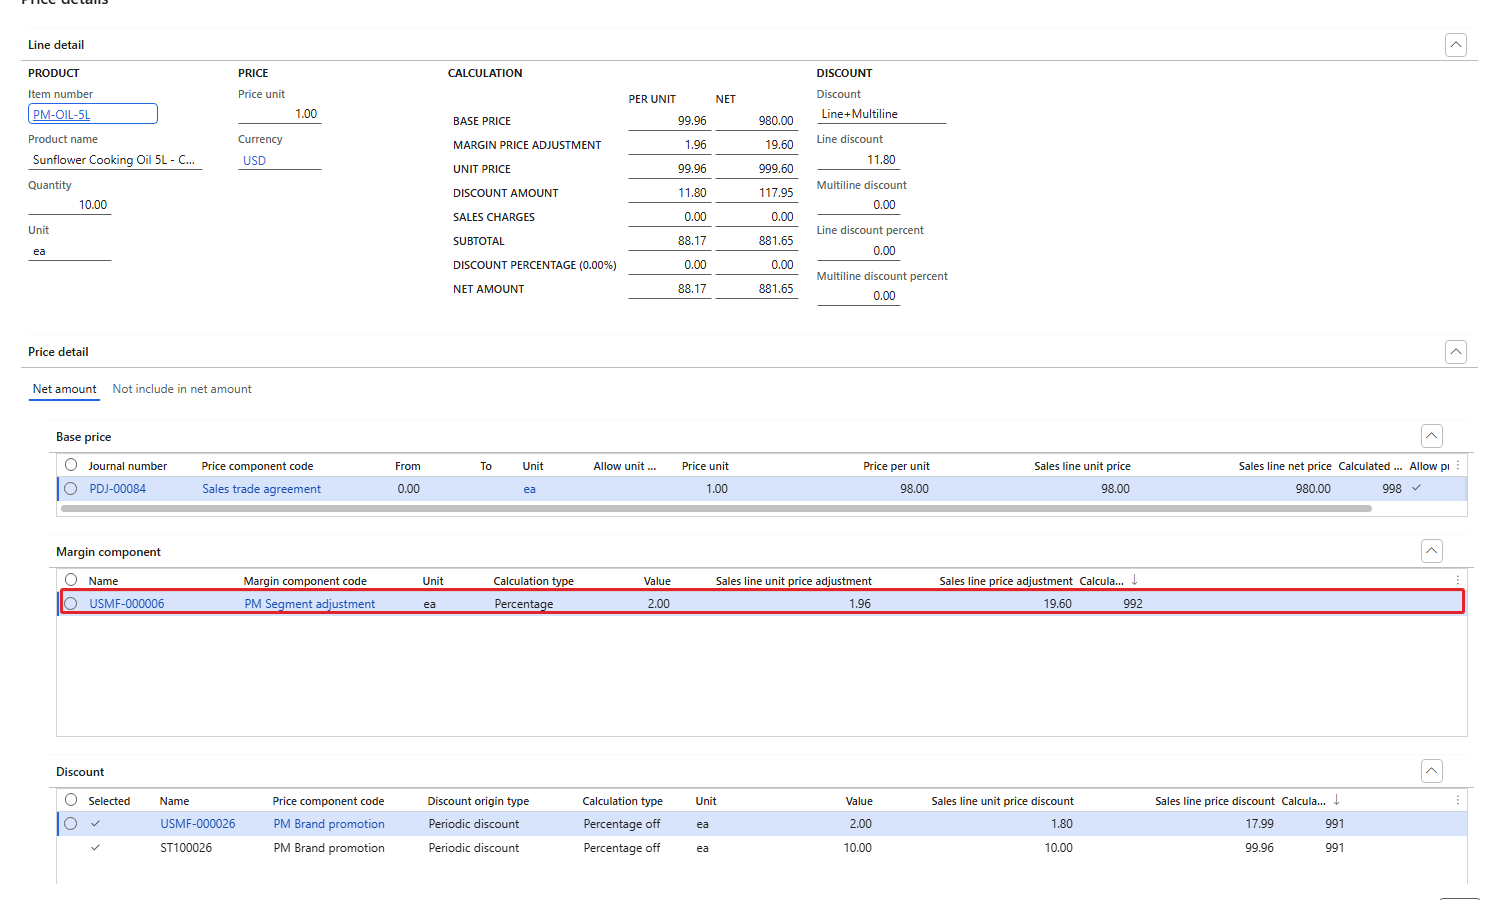Screen dimensions: 1495x900
Task: Click the Base price grid horizontal scrollbar
Action: point(716,508)
